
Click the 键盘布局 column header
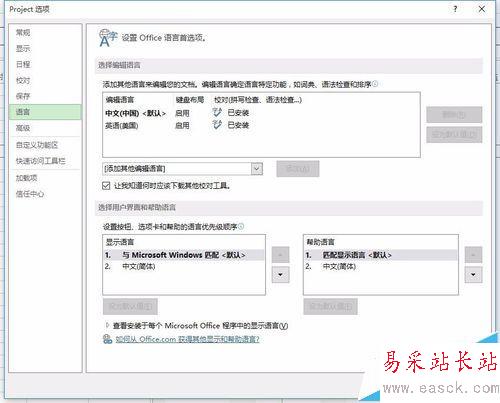[190, 100]
